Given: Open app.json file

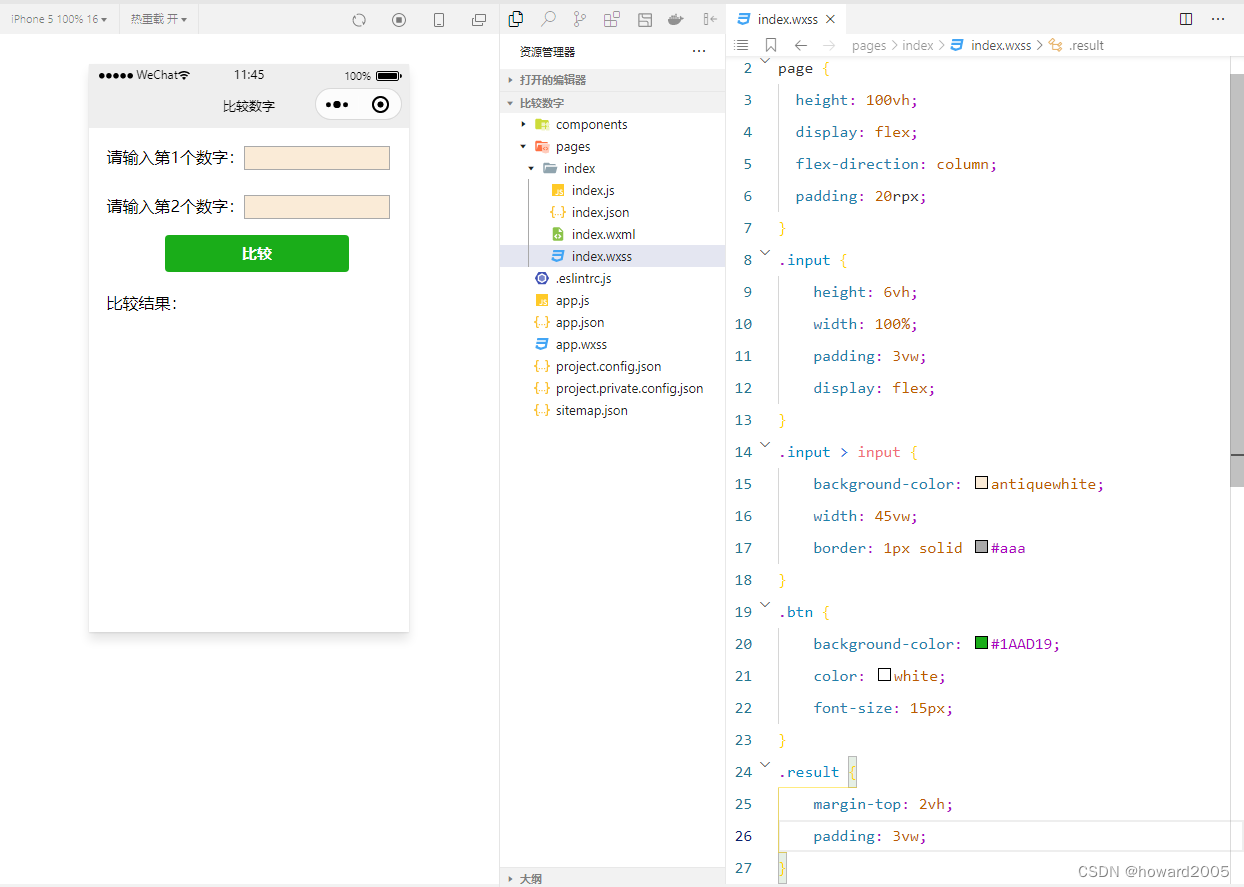Looking at the screenshot, I should (612, 323).
